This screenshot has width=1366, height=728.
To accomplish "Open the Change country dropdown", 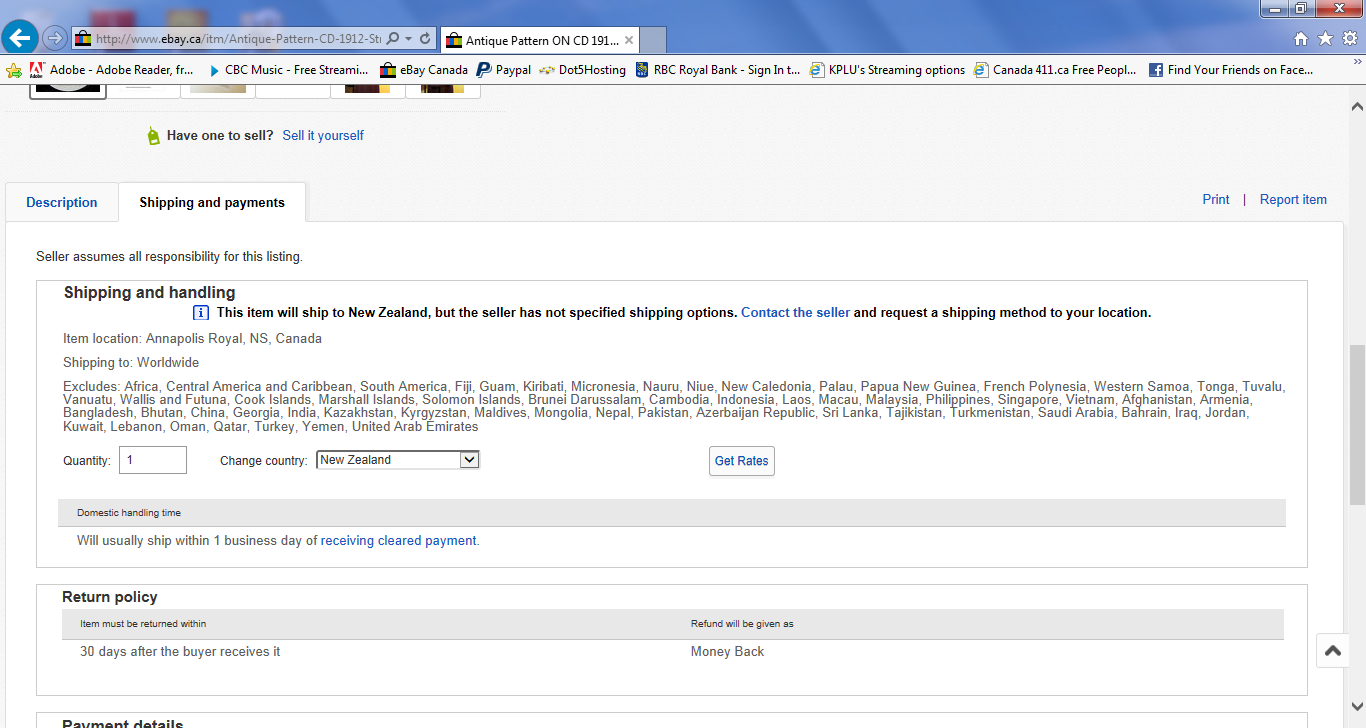I will coord(398,460).
